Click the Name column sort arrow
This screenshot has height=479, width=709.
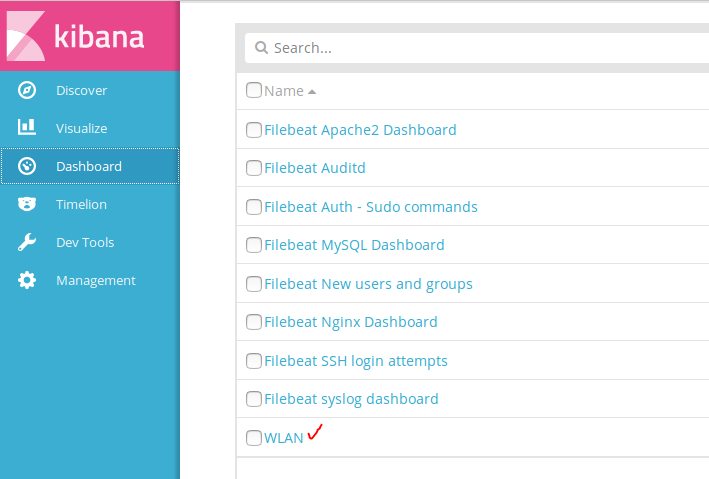[312, 92]
